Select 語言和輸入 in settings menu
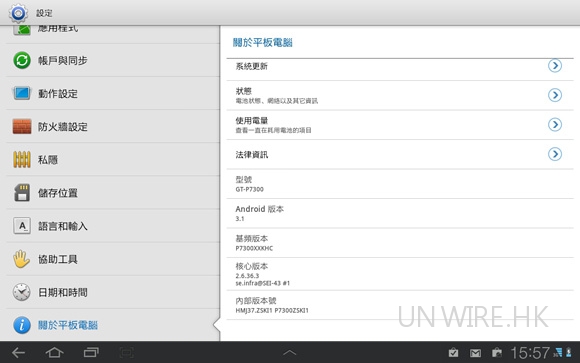This screenshot has width=580, height=363. 113,226
